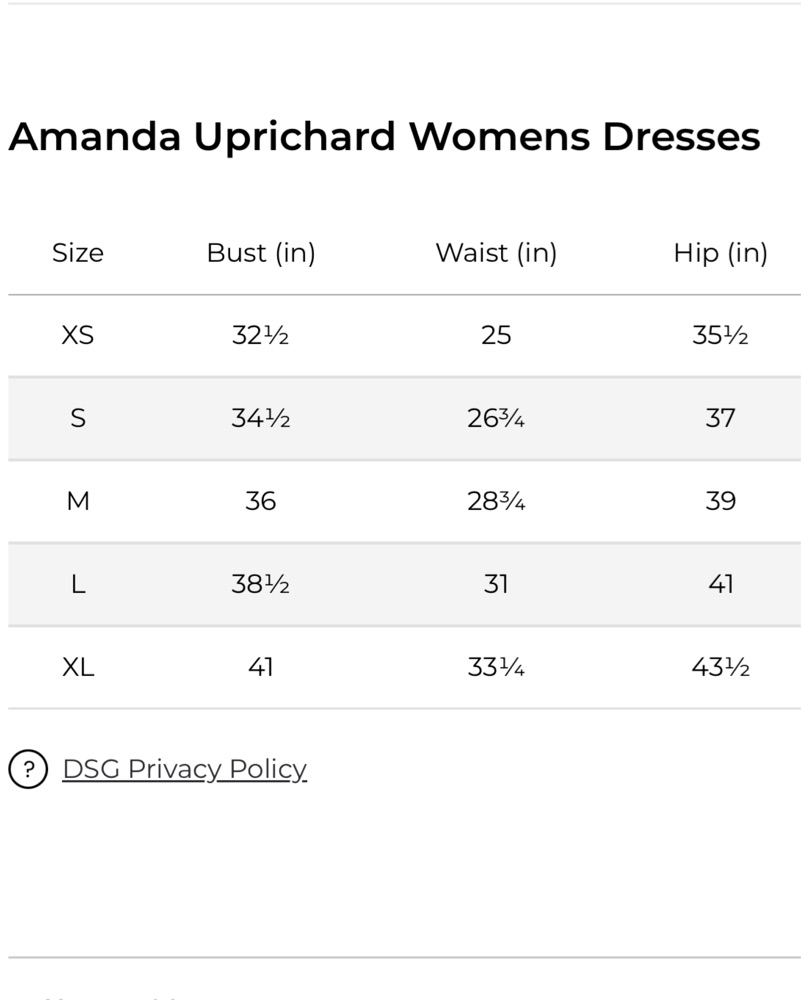Select the Size column header

pyautogui.click(x=78, y=253)
